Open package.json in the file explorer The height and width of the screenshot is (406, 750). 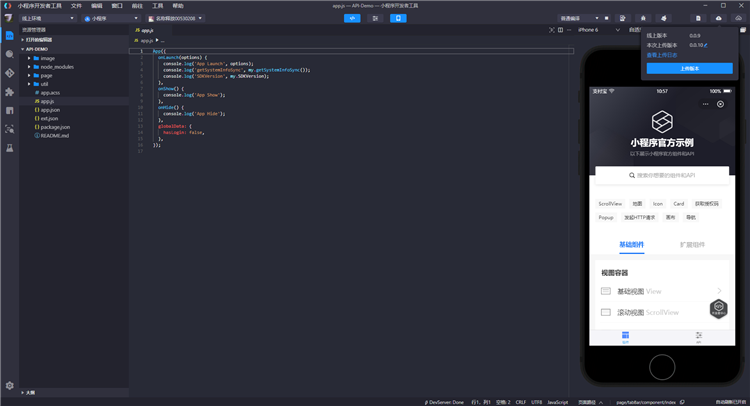[55, 127]
